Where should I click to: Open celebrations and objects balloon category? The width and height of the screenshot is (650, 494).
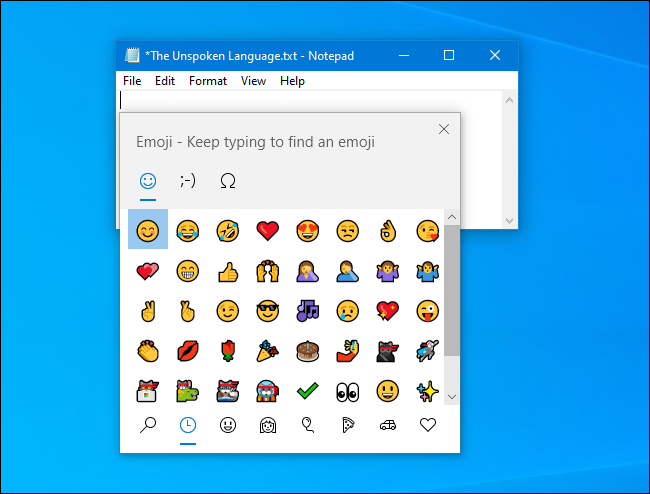click(x=308, y=425)
